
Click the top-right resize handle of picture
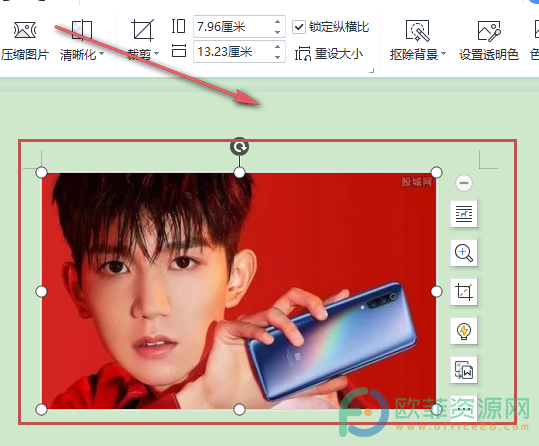[x=437, y=172]
